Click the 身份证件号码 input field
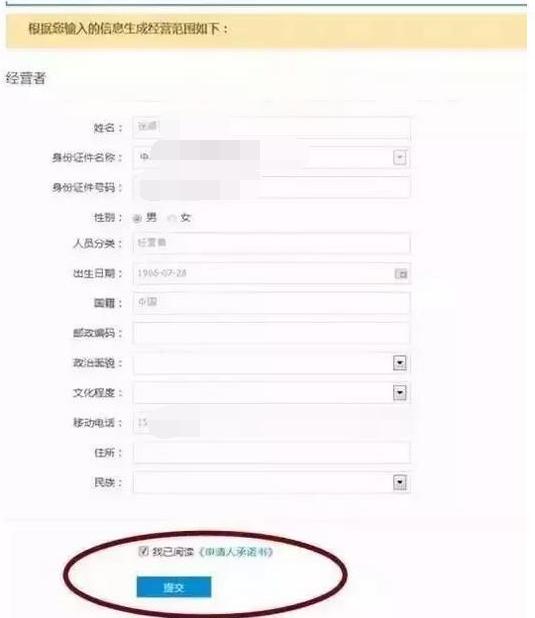This screenshot has height=618, width=535. (272, 187)
